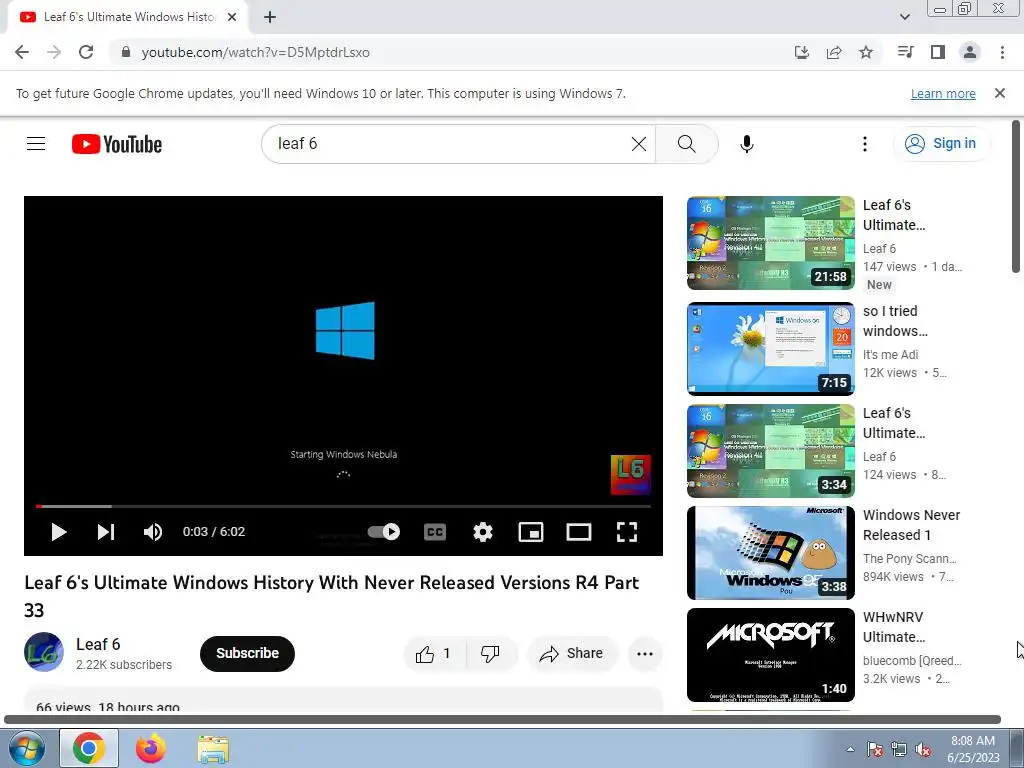The height and width of the screenshot is (768, 1024).
Task: Play the video
Action: 59,532
